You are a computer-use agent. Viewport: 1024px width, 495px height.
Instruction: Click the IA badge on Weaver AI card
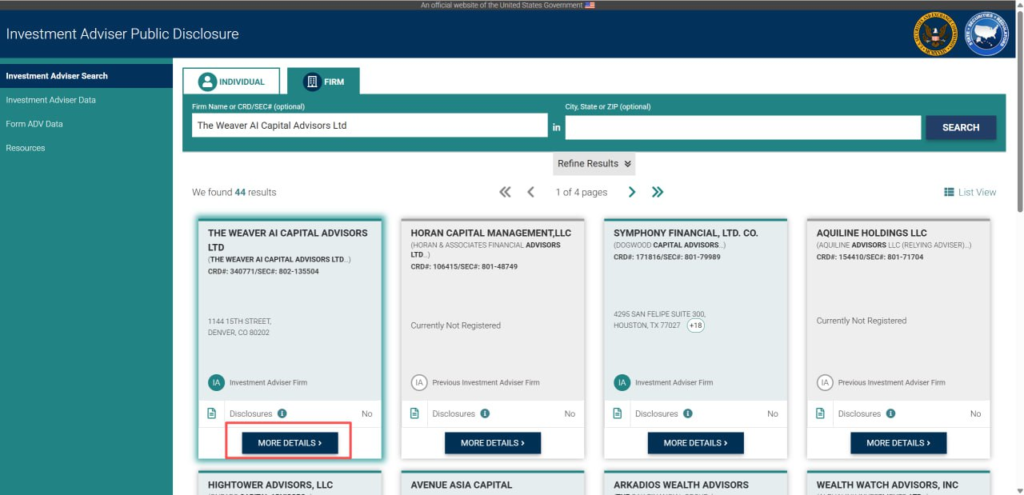(x=216, y=382)
